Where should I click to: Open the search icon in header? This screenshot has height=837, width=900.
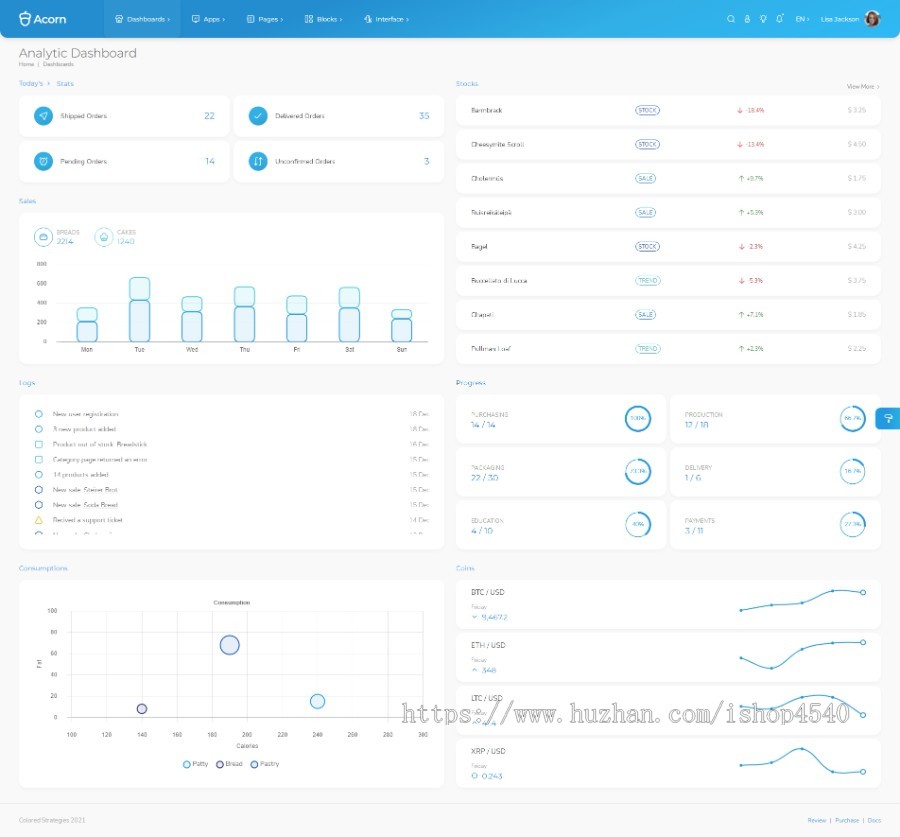(x=731, y=19)
